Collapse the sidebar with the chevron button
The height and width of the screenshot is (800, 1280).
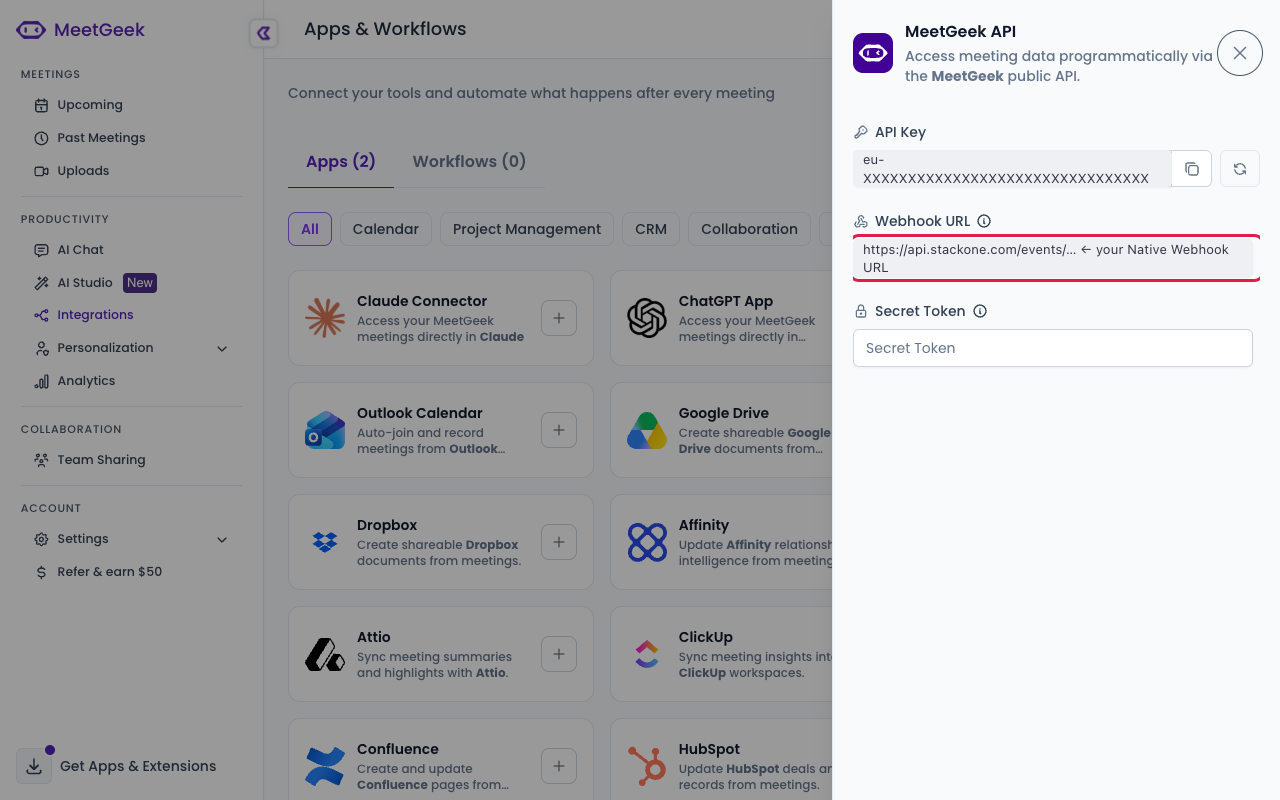(263, 33)
